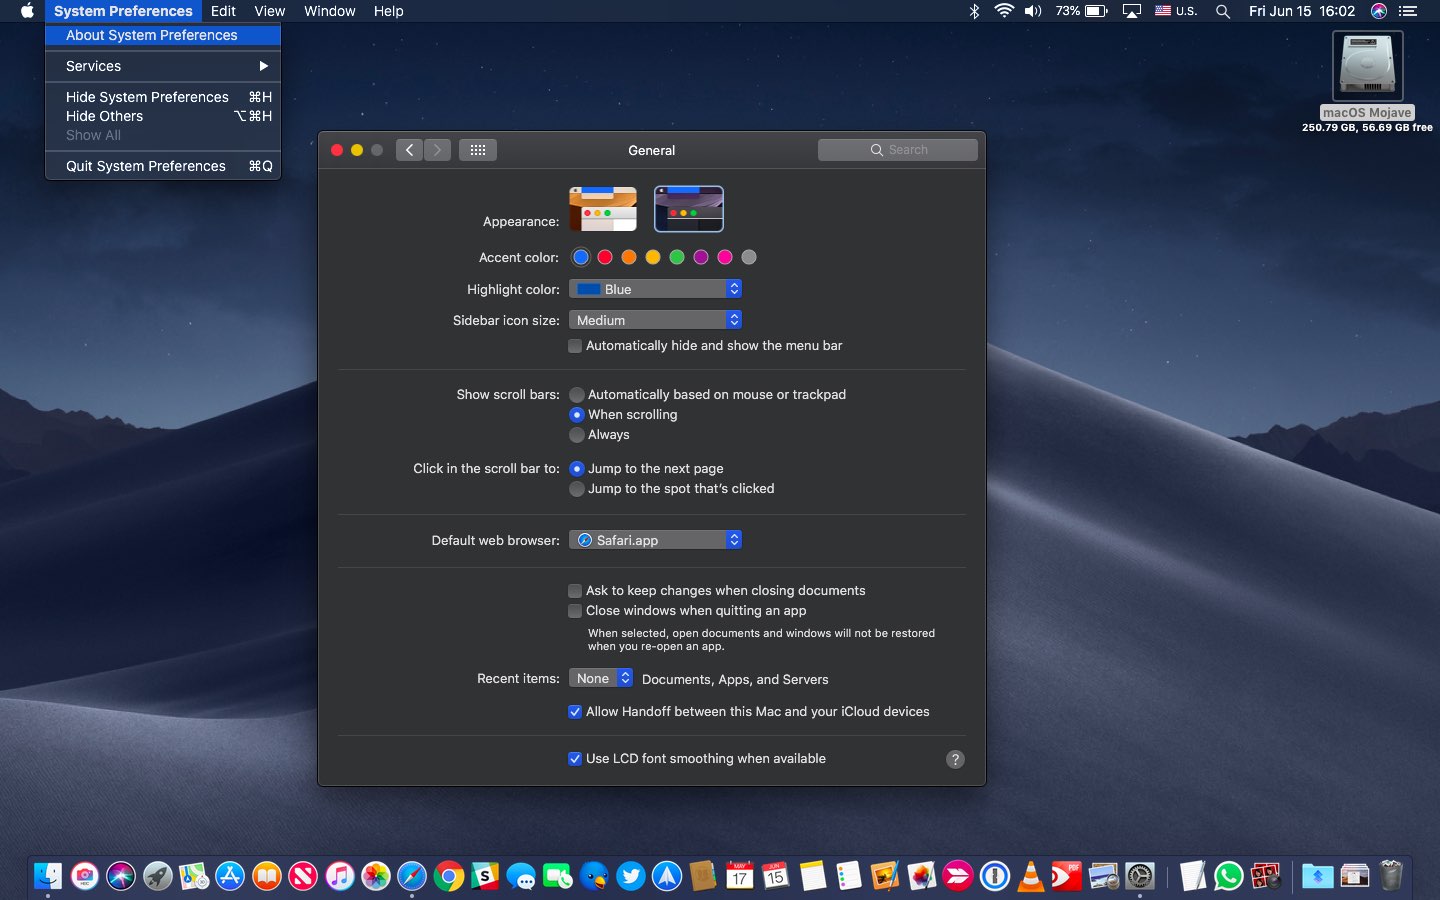Select About System Preferences
Viewport: 1440px width, 900px height.
pos(152,35)
